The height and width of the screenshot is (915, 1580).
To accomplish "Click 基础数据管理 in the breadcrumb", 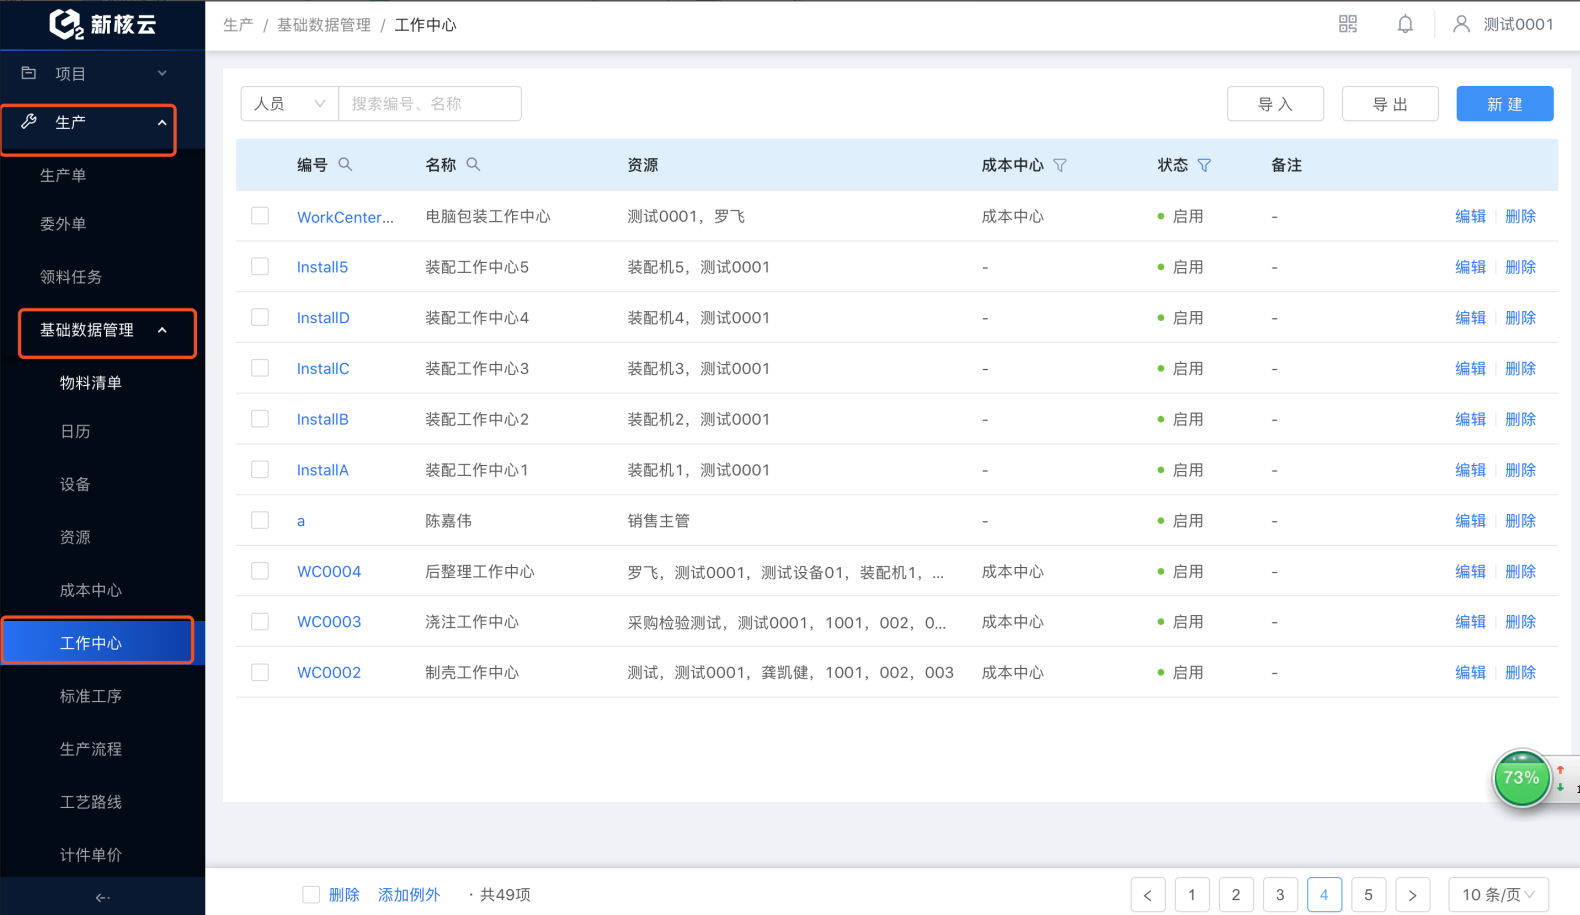I will click(324, 25).
